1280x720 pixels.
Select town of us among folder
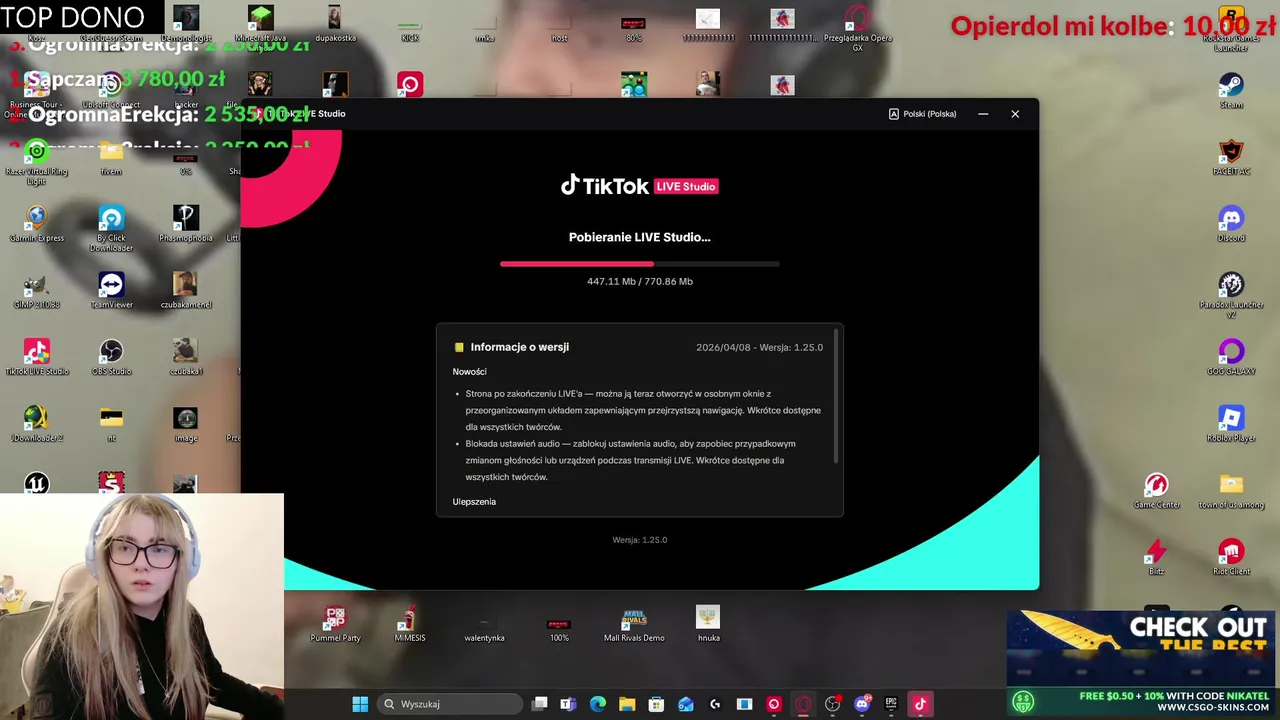click(x=1231, y=491)
